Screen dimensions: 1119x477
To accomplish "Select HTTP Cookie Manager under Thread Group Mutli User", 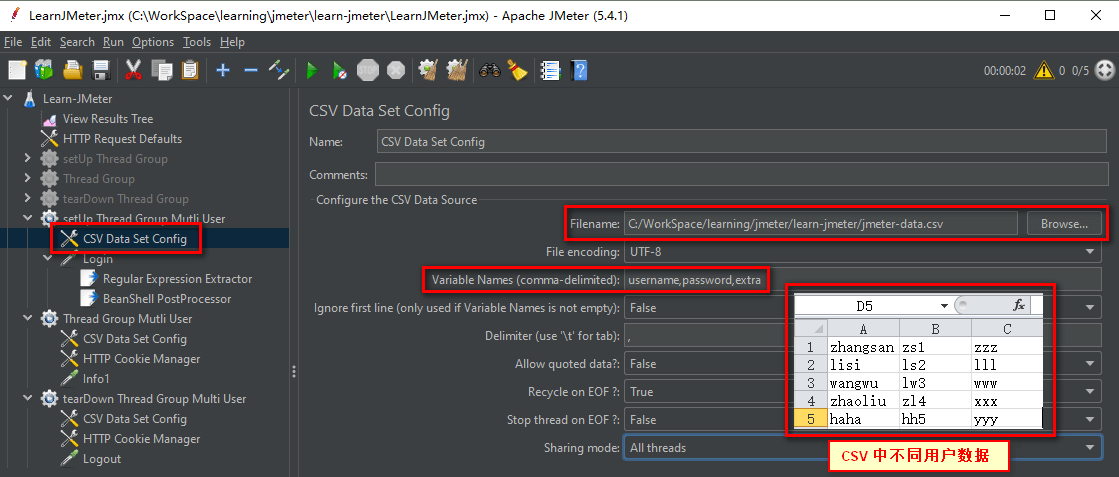I will (141, 358).
